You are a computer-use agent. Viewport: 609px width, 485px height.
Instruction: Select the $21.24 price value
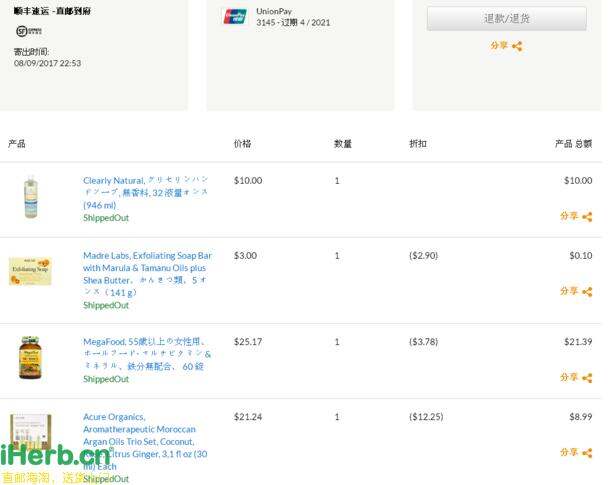click(x=248, y=417)
